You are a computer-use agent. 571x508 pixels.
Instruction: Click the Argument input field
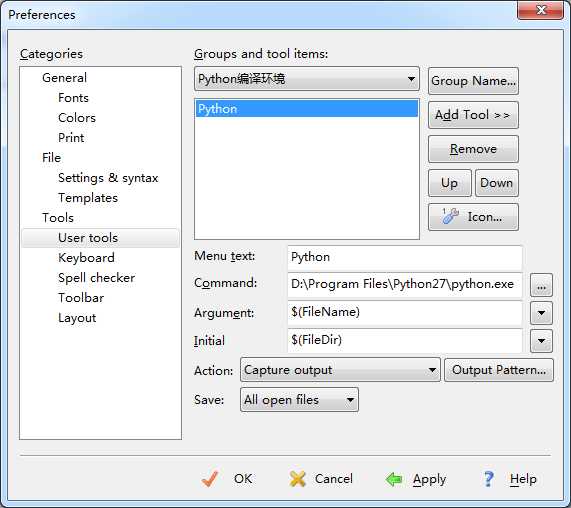405,312
